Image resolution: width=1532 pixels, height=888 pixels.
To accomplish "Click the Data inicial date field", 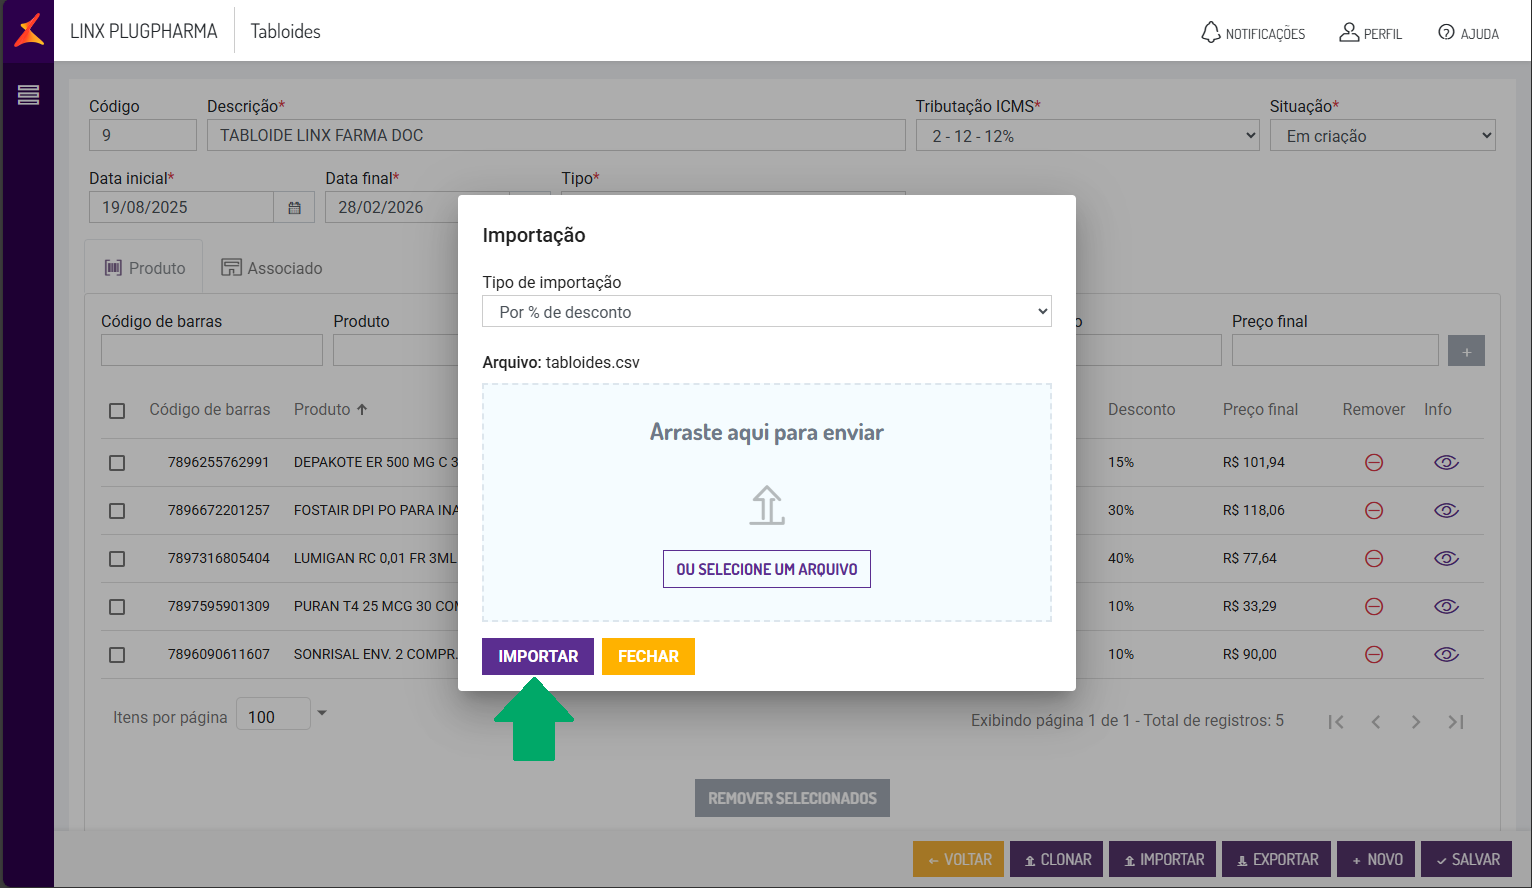I will point(181,207).
